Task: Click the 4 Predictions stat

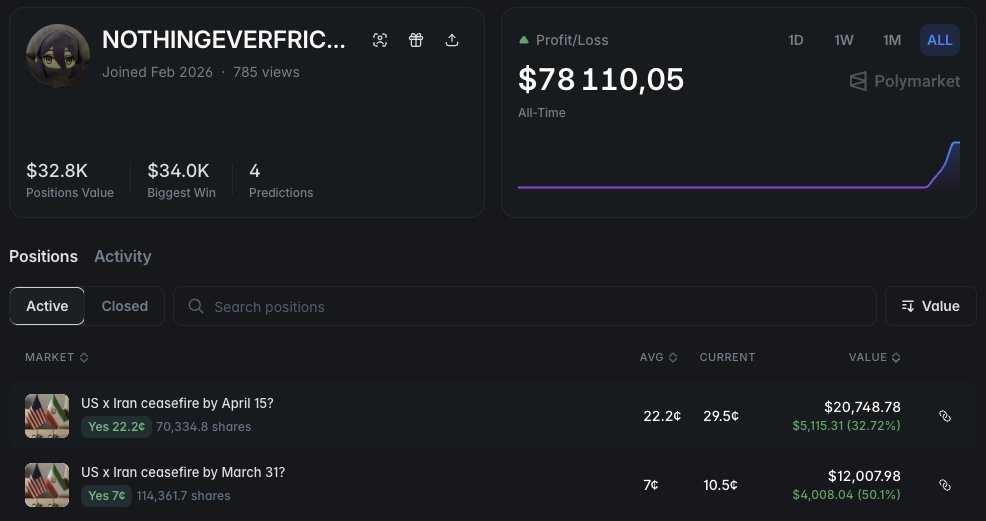Action: (x=281, y=180)
